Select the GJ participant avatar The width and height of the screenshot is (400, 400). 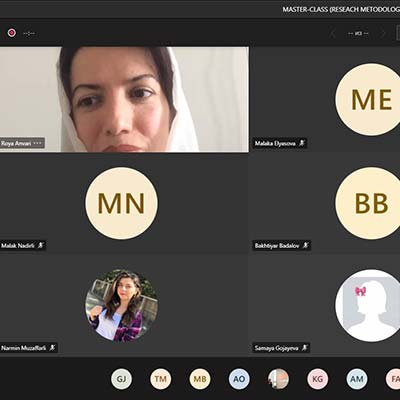(121, 379)
